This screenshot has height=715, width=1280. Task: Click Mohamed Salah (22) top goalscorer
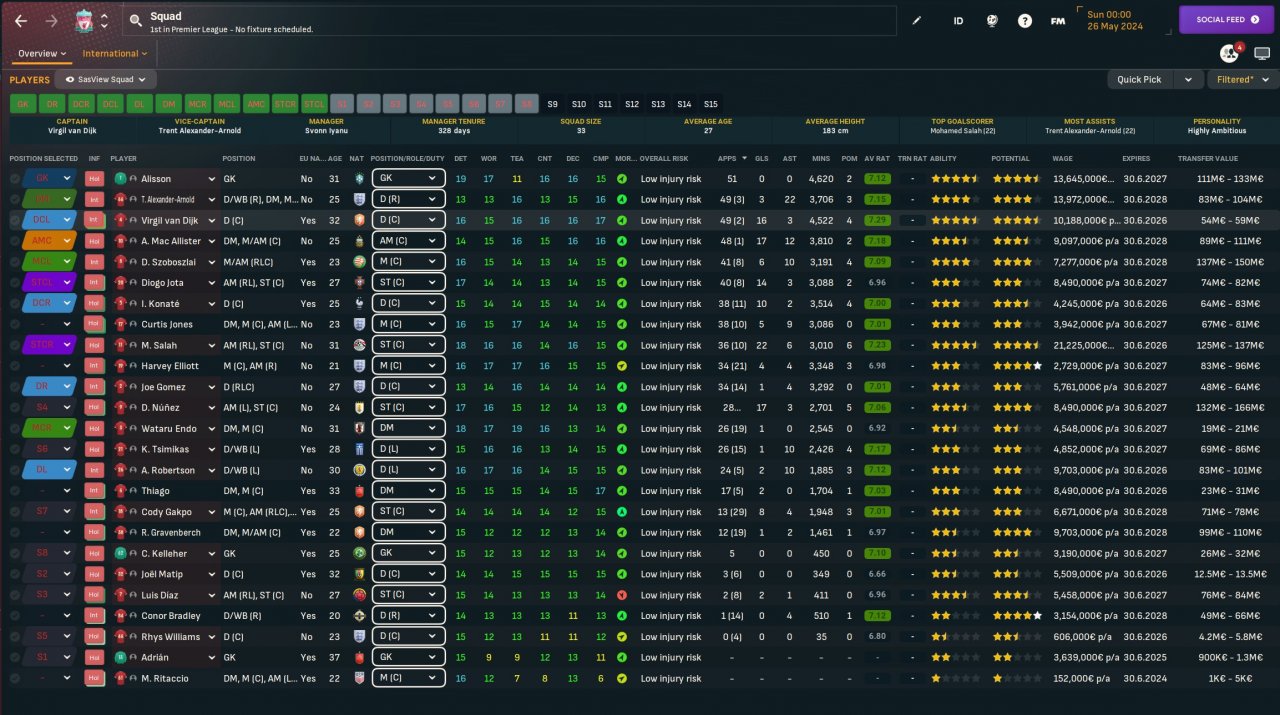pos(963,130)
